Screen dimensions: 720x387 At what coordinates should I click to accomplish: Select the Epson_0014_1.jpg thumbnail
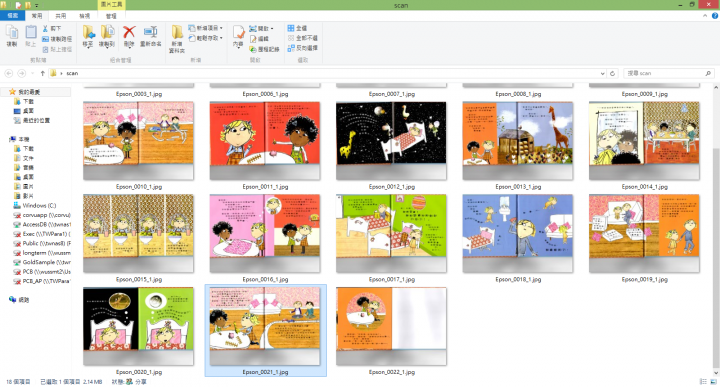[644, 140]
